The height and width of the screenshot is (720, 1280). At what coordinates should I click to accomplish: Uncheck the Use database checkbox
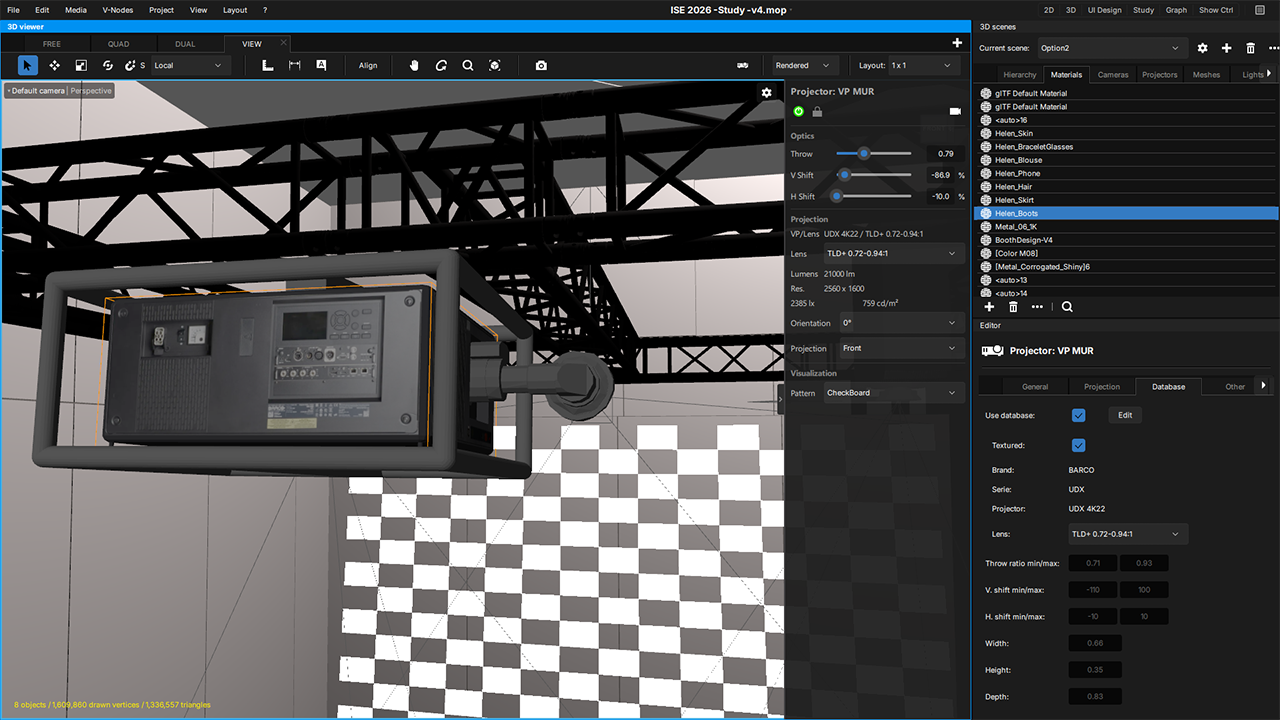pos(1078,415)
